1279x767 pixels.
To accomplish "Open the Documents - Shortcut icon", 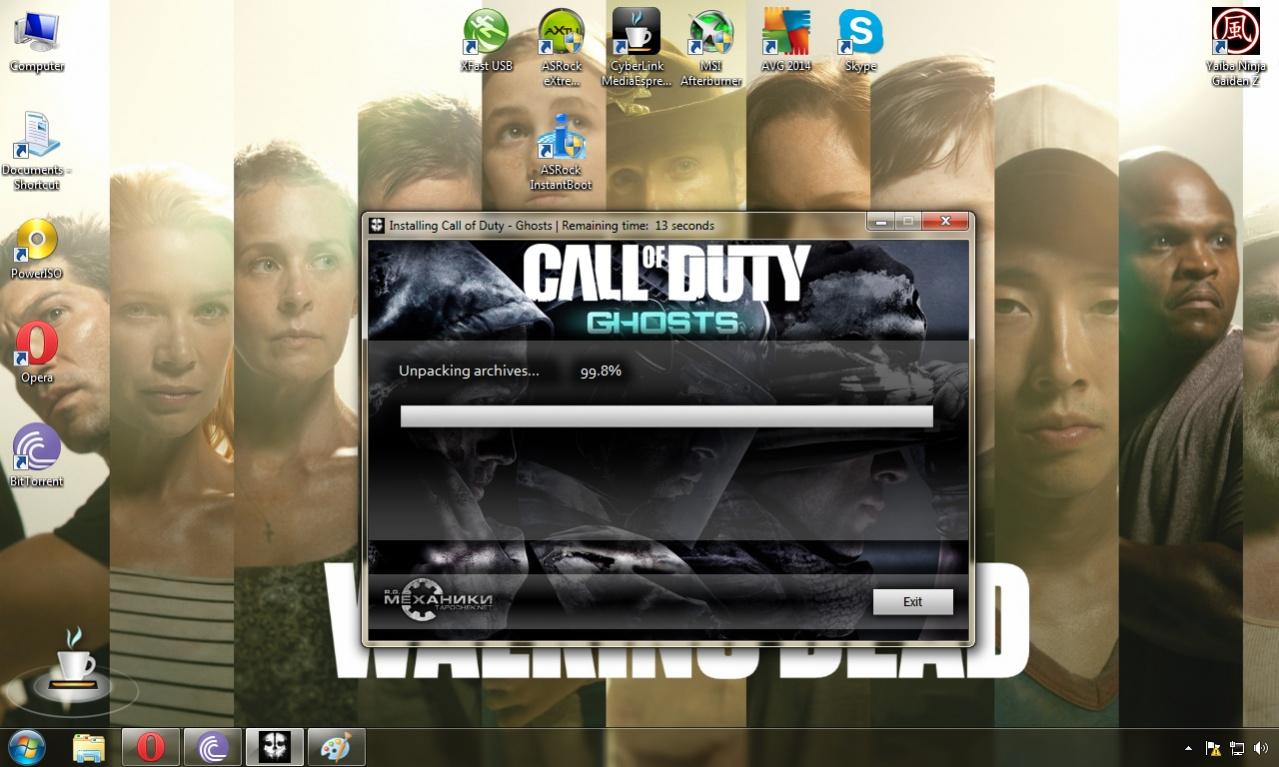I will click(x=36, y=150).
